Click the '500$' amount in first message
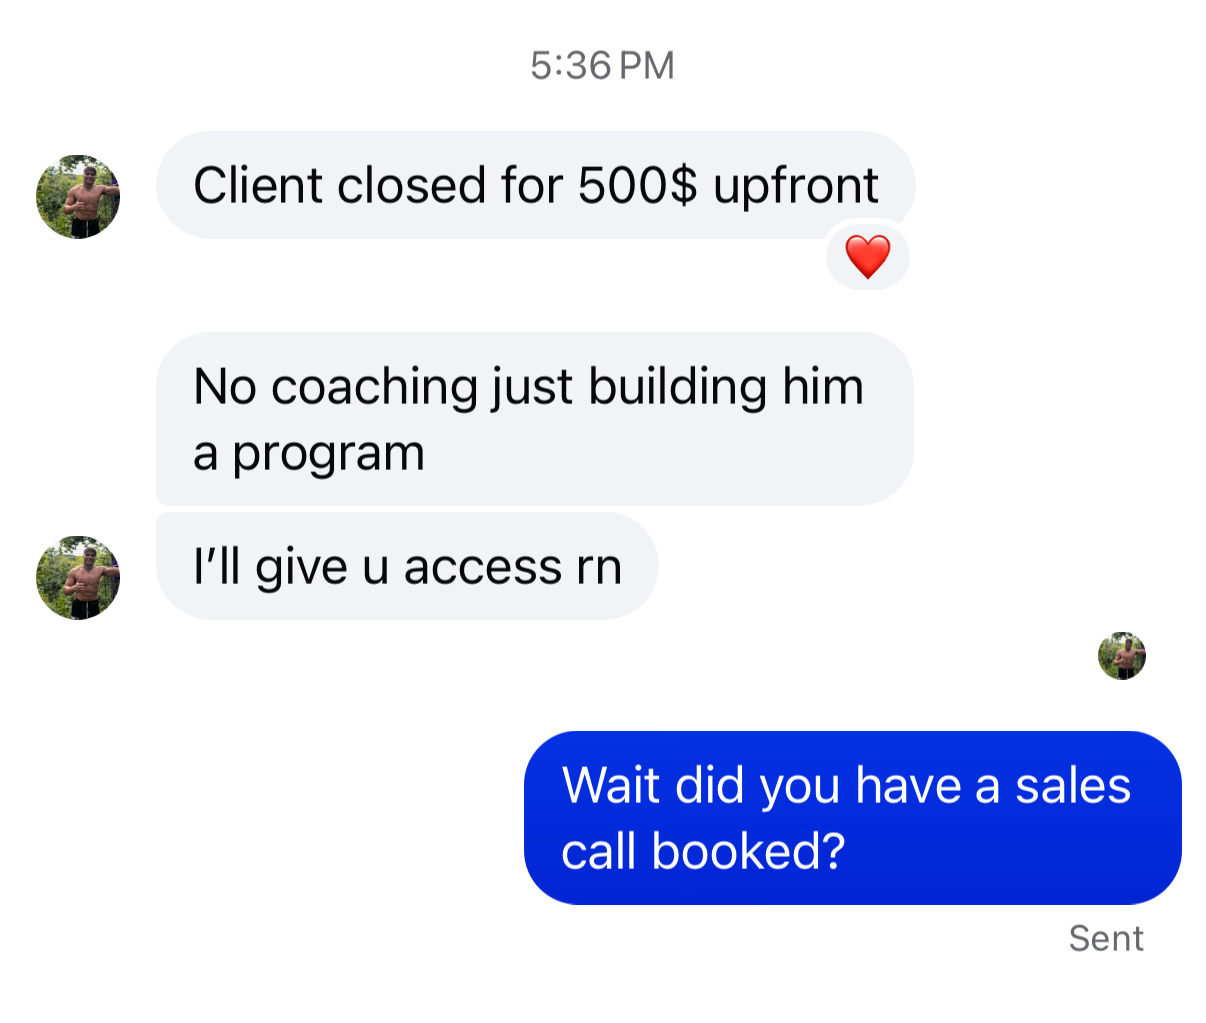The height and width of the screenshot is (1023, 1206). click(638, 185)
